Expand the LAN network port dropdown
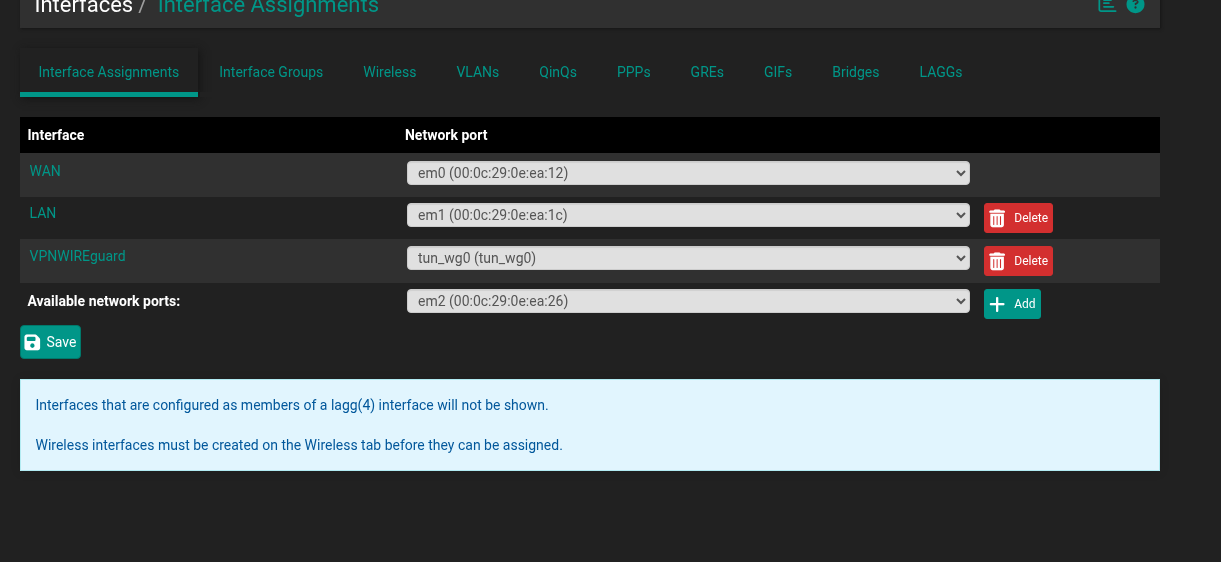1221x562 pixels. pos(688,215)
